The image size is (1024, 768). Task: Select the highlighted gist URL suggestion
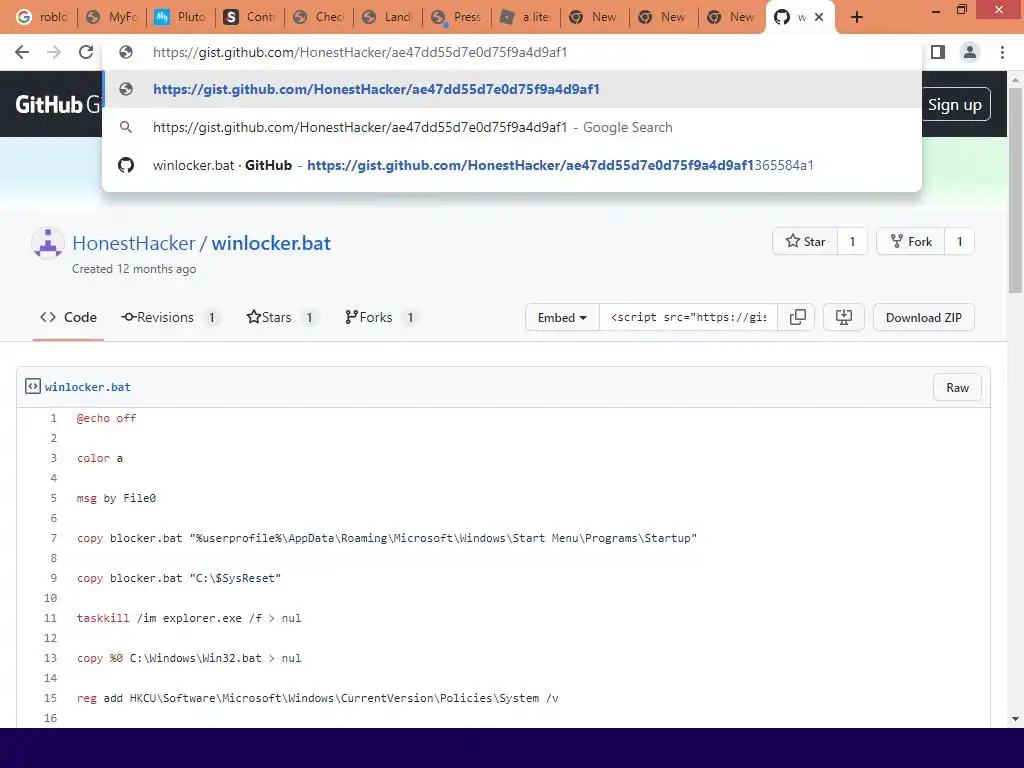click(512, 89)
